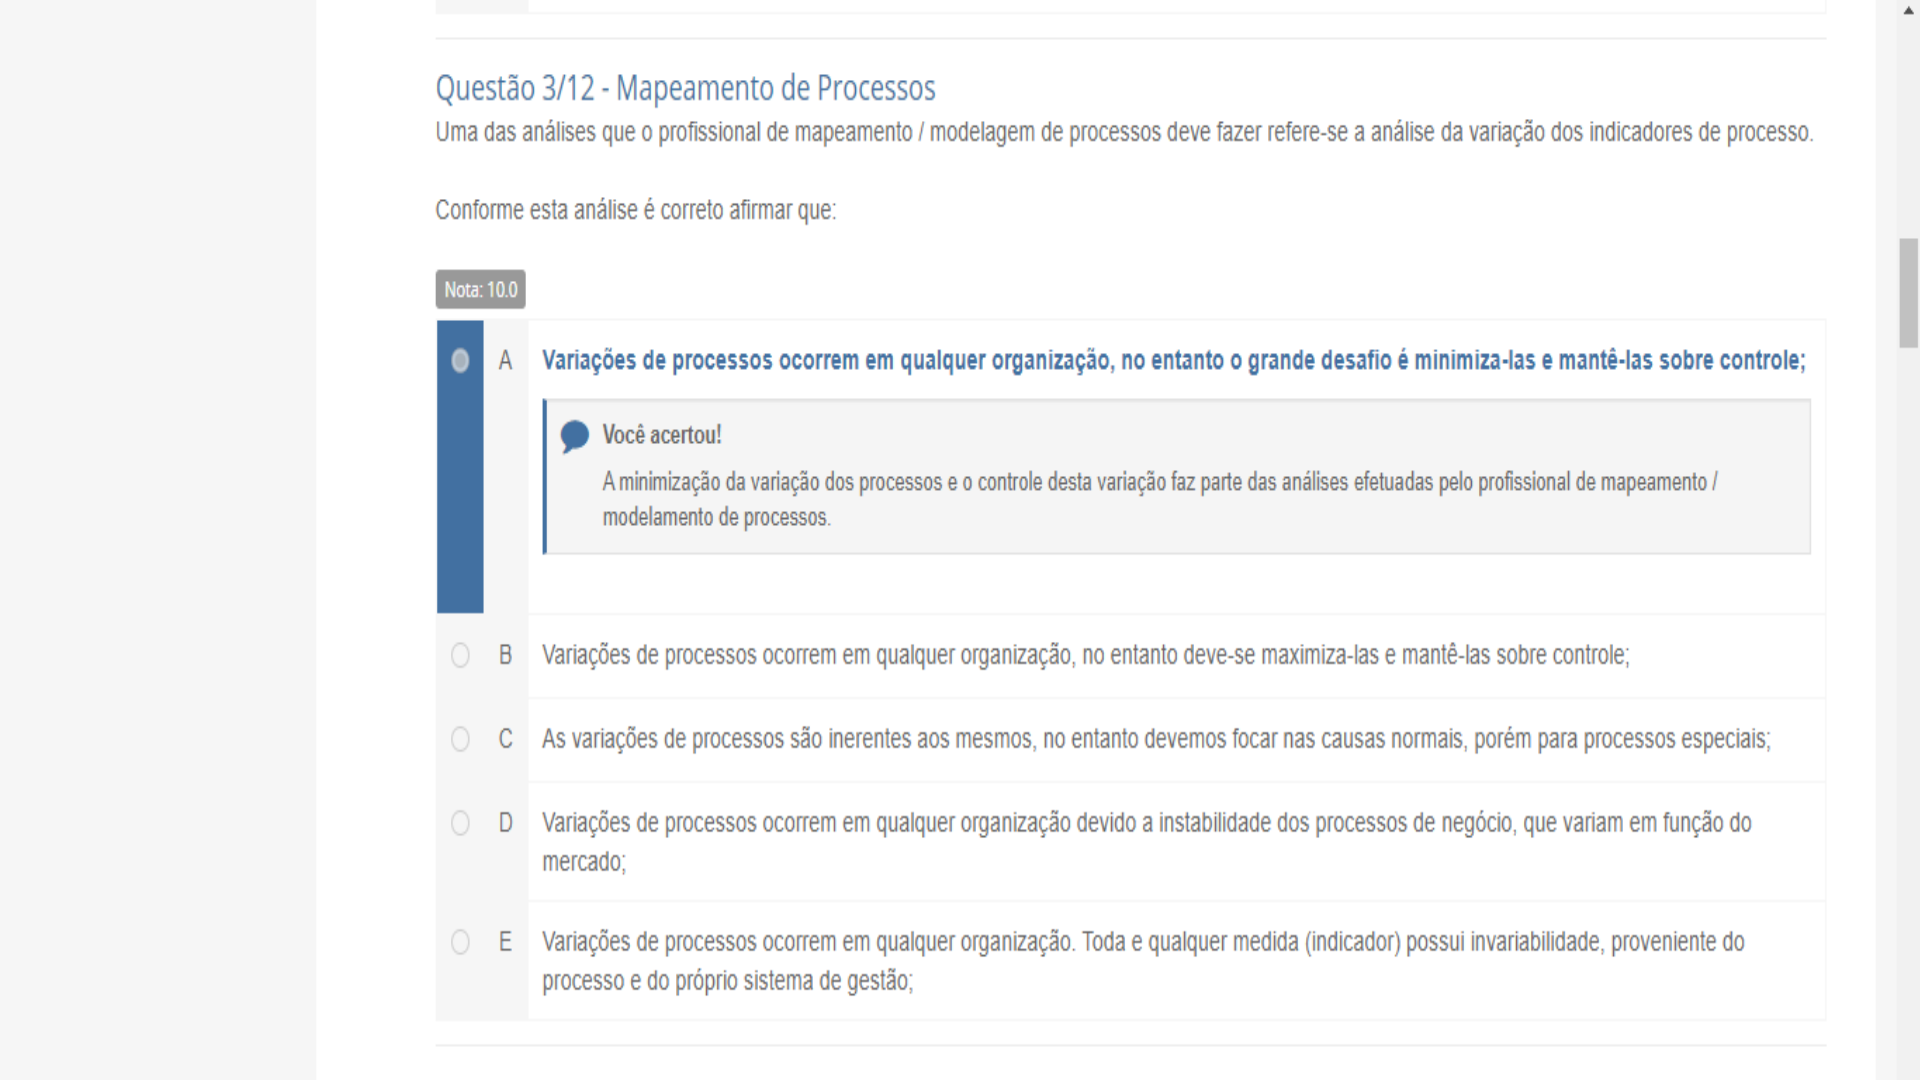The width and height of the screenshot is (1920, 1080).
Task: Click the letter 'E' option label
Action: click(x=505, y=942)
